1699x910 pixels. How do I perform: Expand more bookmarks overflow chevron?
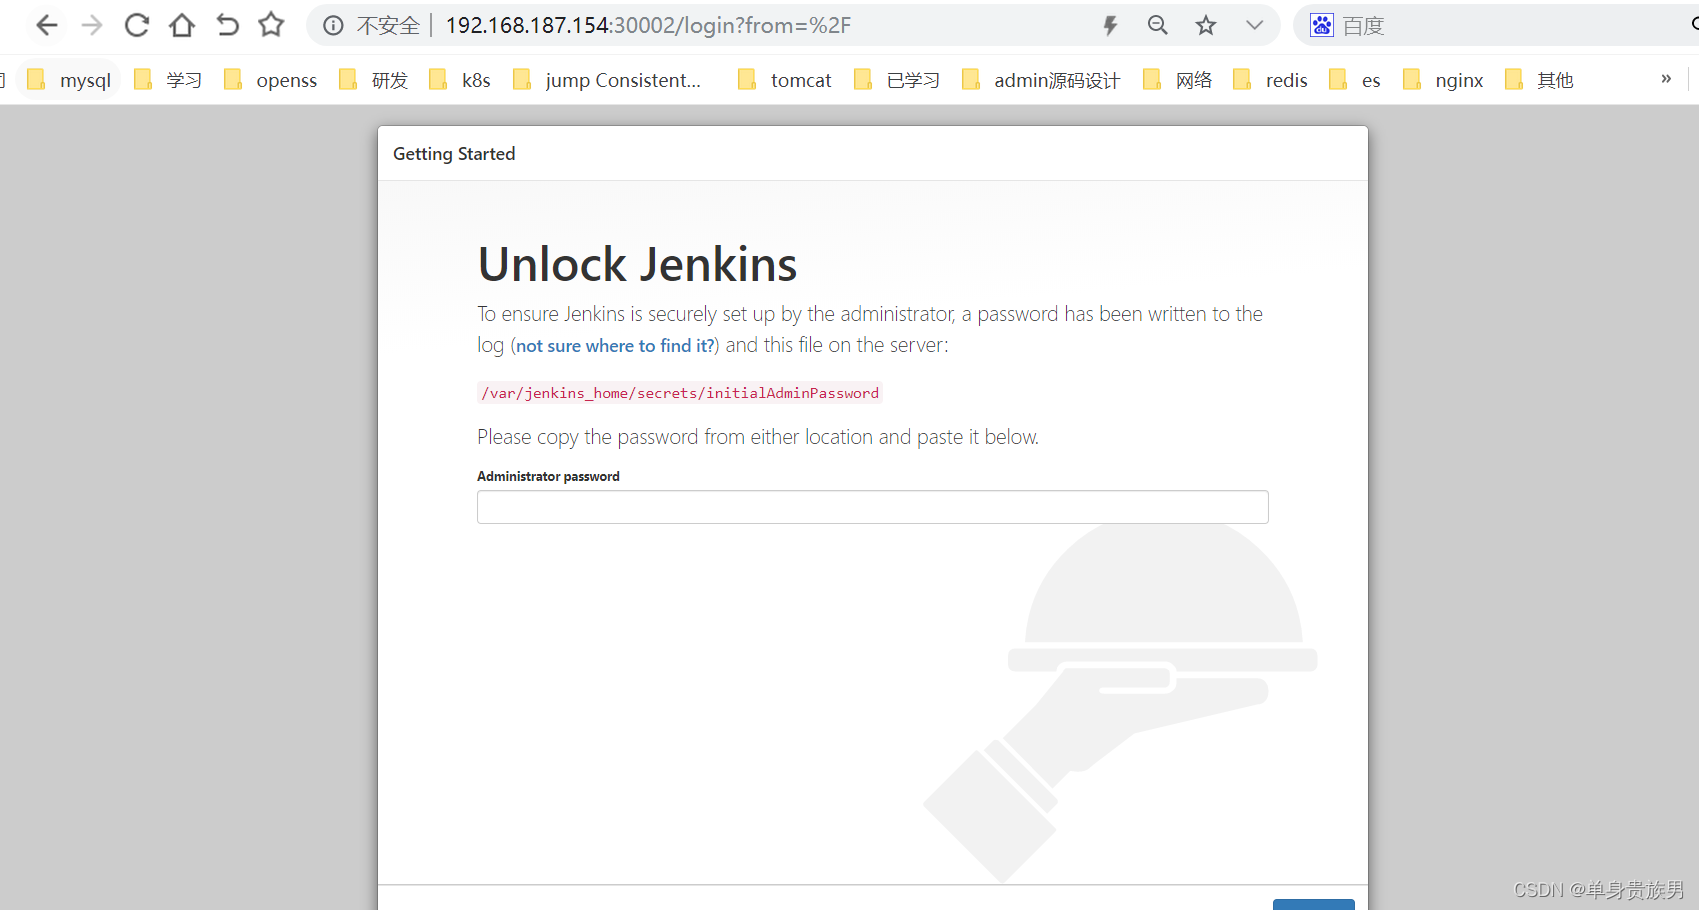pos(1666,79)
